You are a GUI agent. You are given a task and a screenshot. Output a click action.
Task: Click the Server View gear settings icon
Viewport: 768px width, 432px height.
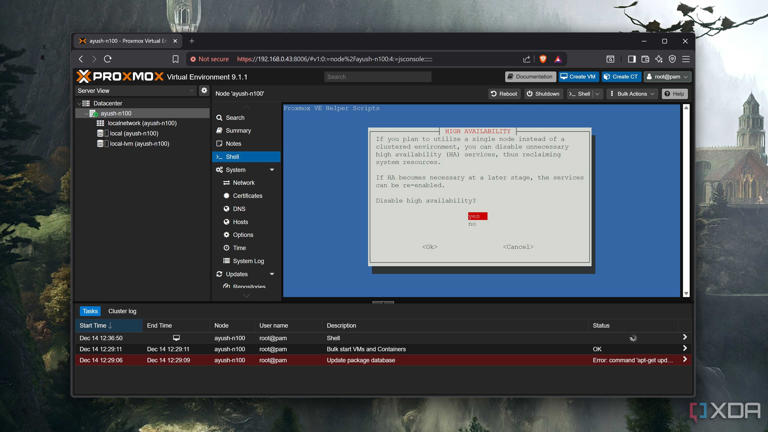(x=204, y=91)
